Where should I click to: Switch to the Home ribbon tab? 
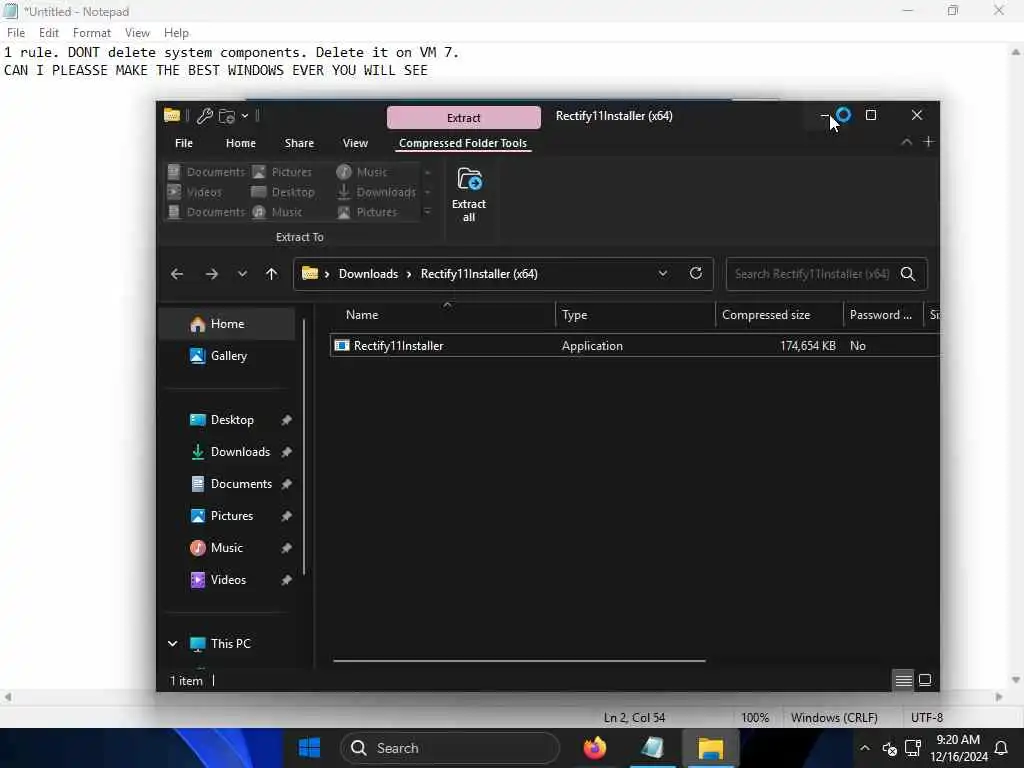[241, 143]
